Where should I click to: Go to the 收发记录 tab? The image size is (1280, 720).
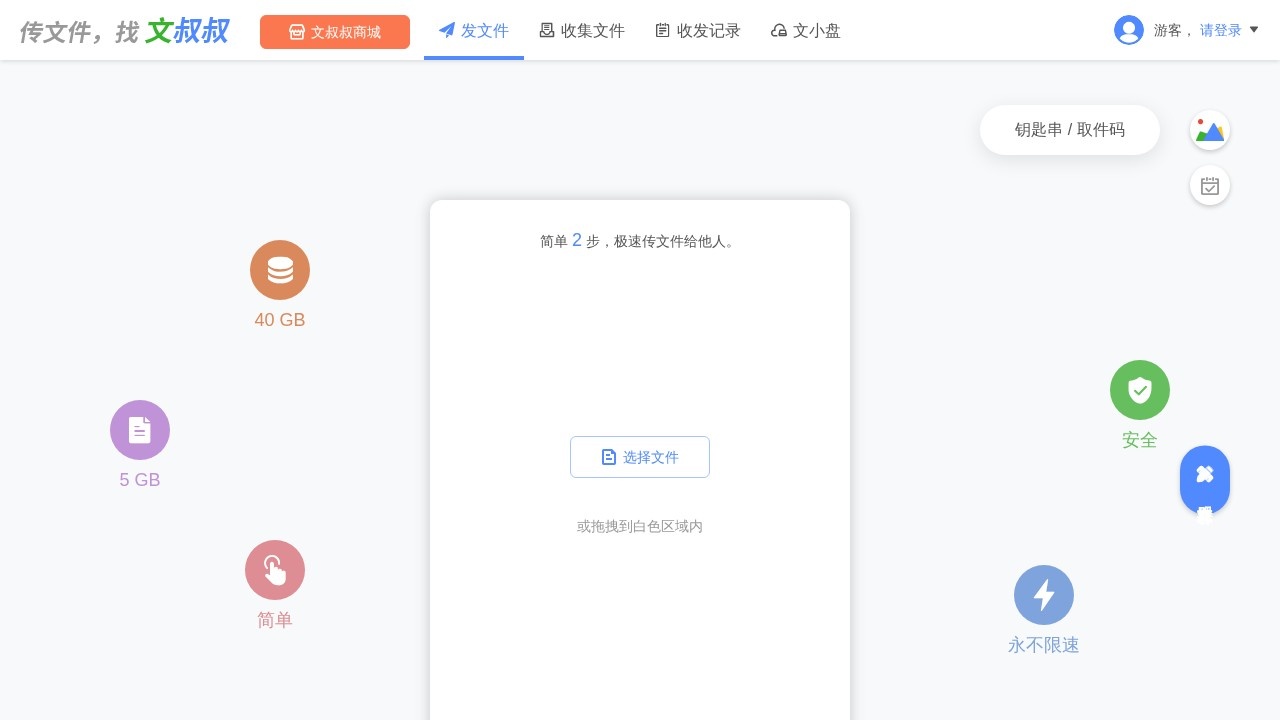[x=698, y=31]
